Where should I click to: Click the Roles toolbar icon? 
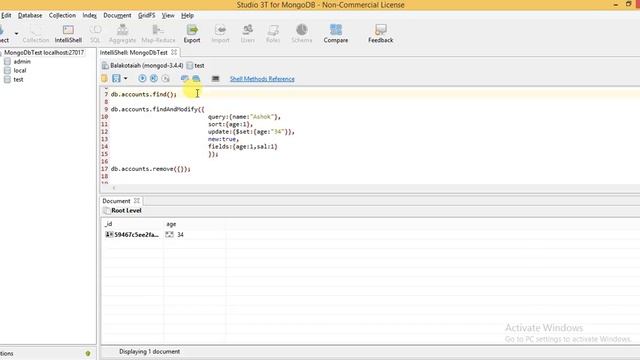point(273,34)
